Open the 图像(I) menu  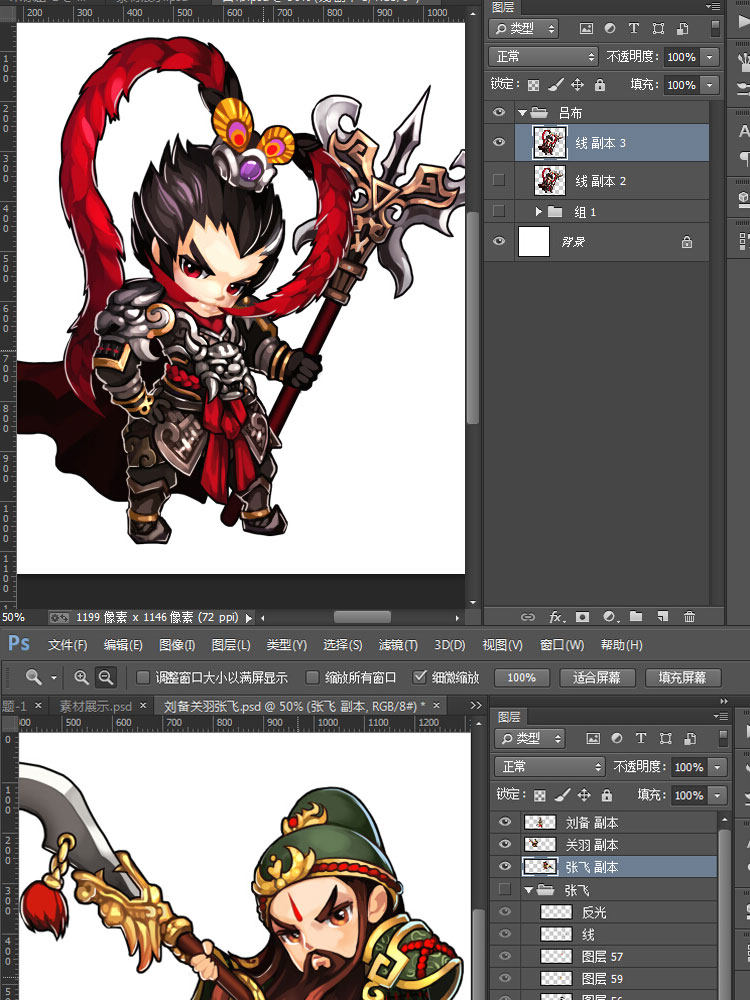(177, 645)
